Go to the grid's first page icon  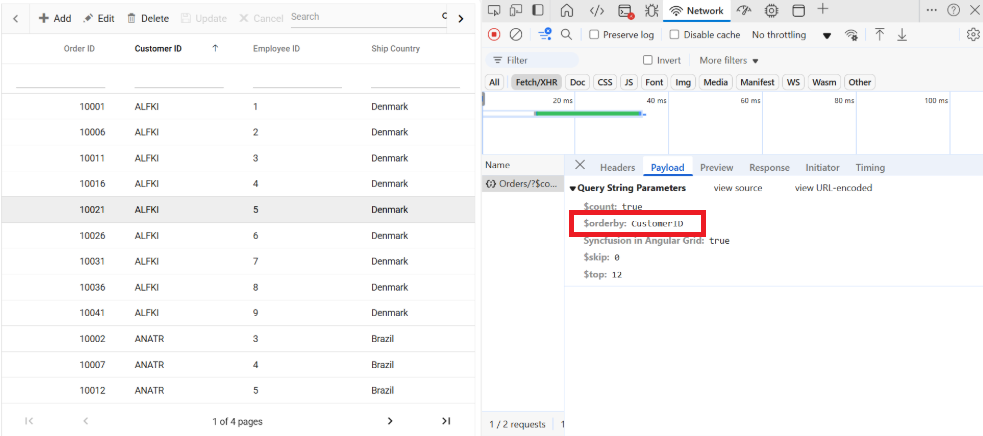[x=29, y=421]
